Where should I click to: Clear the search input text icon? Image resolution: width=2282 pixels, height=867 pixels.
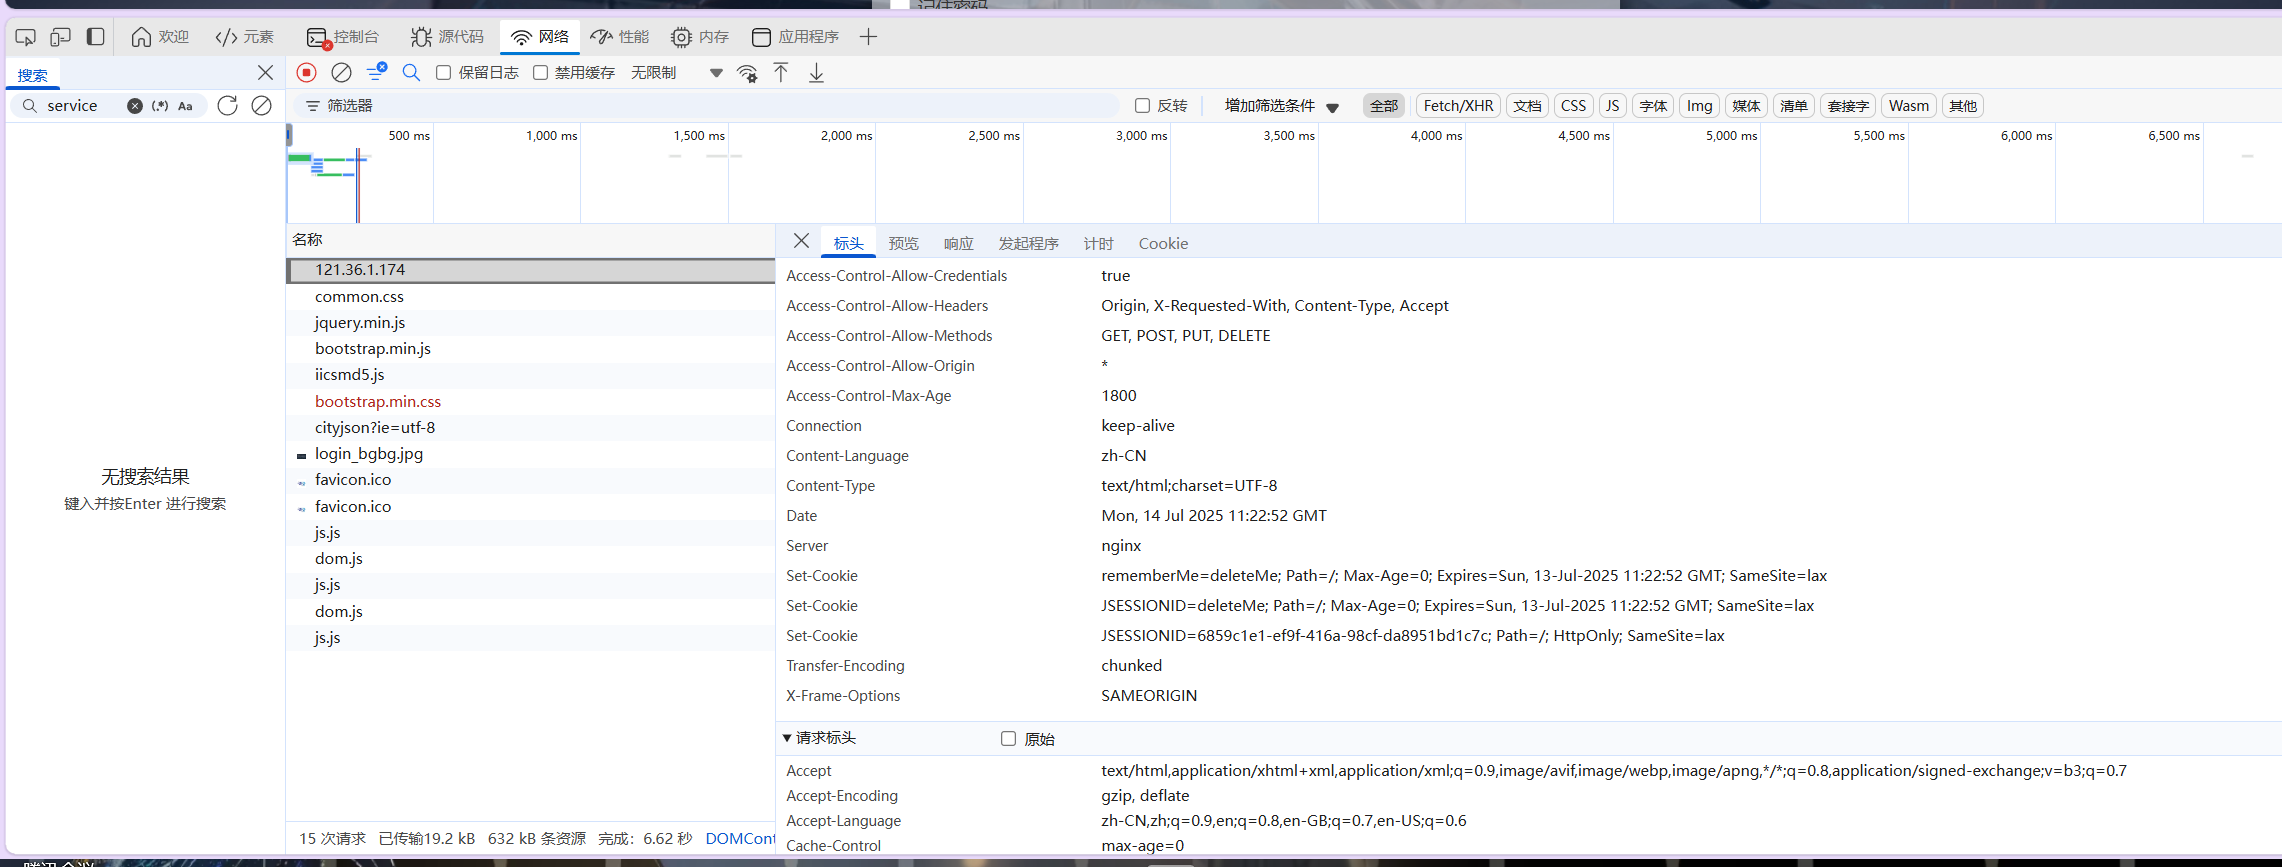134,106
